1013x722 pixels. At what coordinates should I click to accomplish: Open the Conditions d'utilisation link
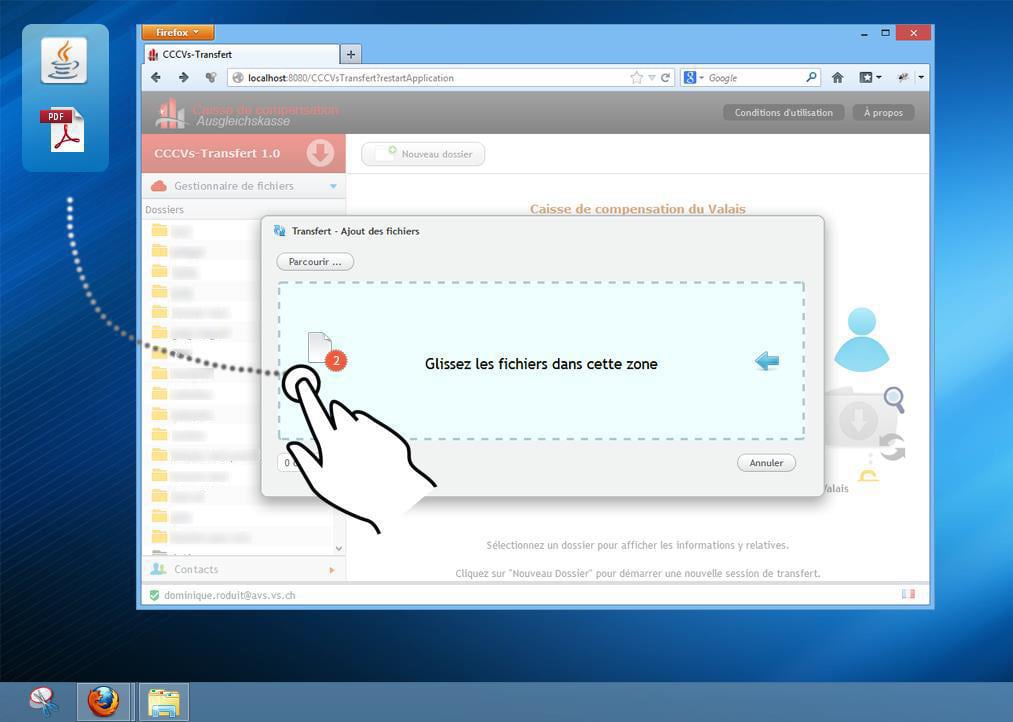(783, 112)
